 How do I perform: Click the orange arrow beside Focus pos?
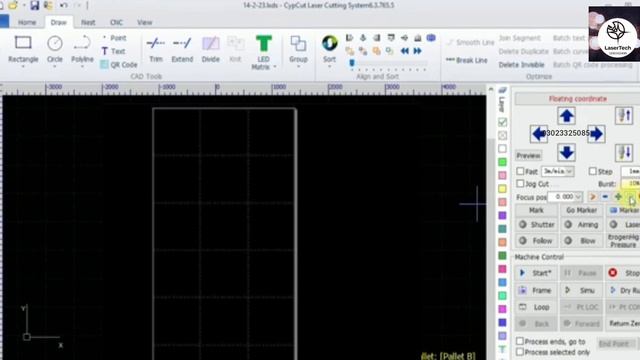(592, 197)
